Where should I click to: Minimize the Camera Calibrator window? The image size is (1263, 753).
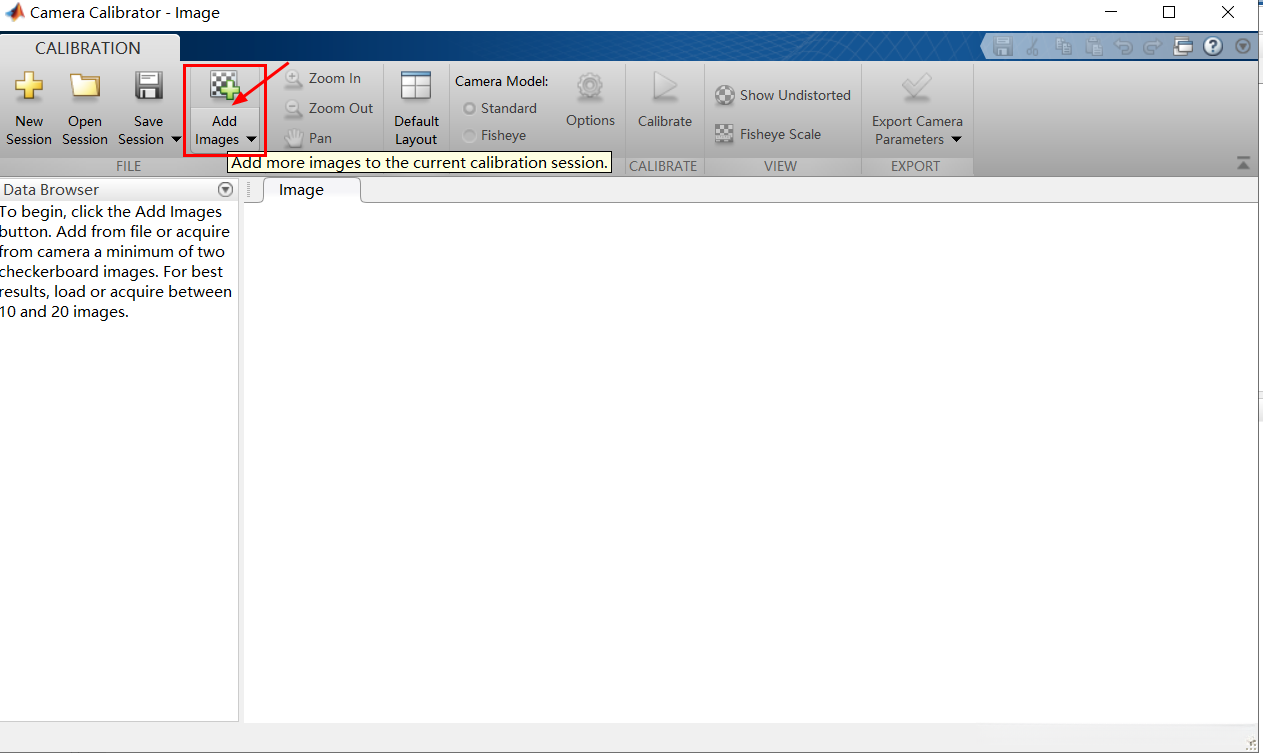click(x=1111, y=12)
